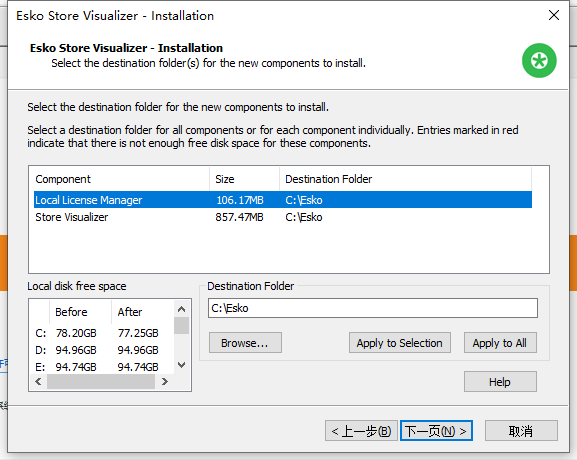577x460 pixels.
Task: Open the Browse... folder dialog
Action: click(x=245, y=343)
